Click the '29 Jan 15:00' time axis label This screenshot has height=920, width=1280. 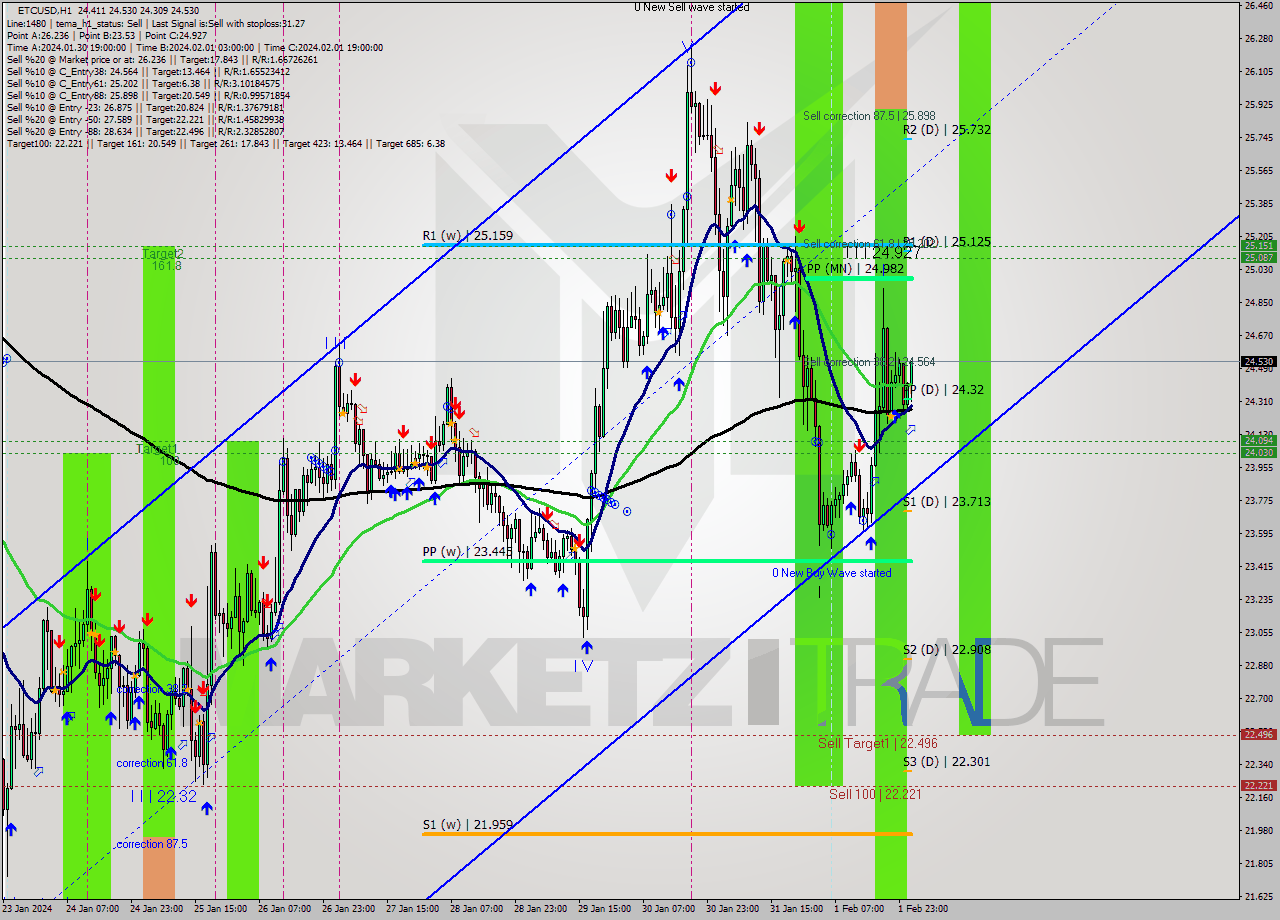coord(606,909)
